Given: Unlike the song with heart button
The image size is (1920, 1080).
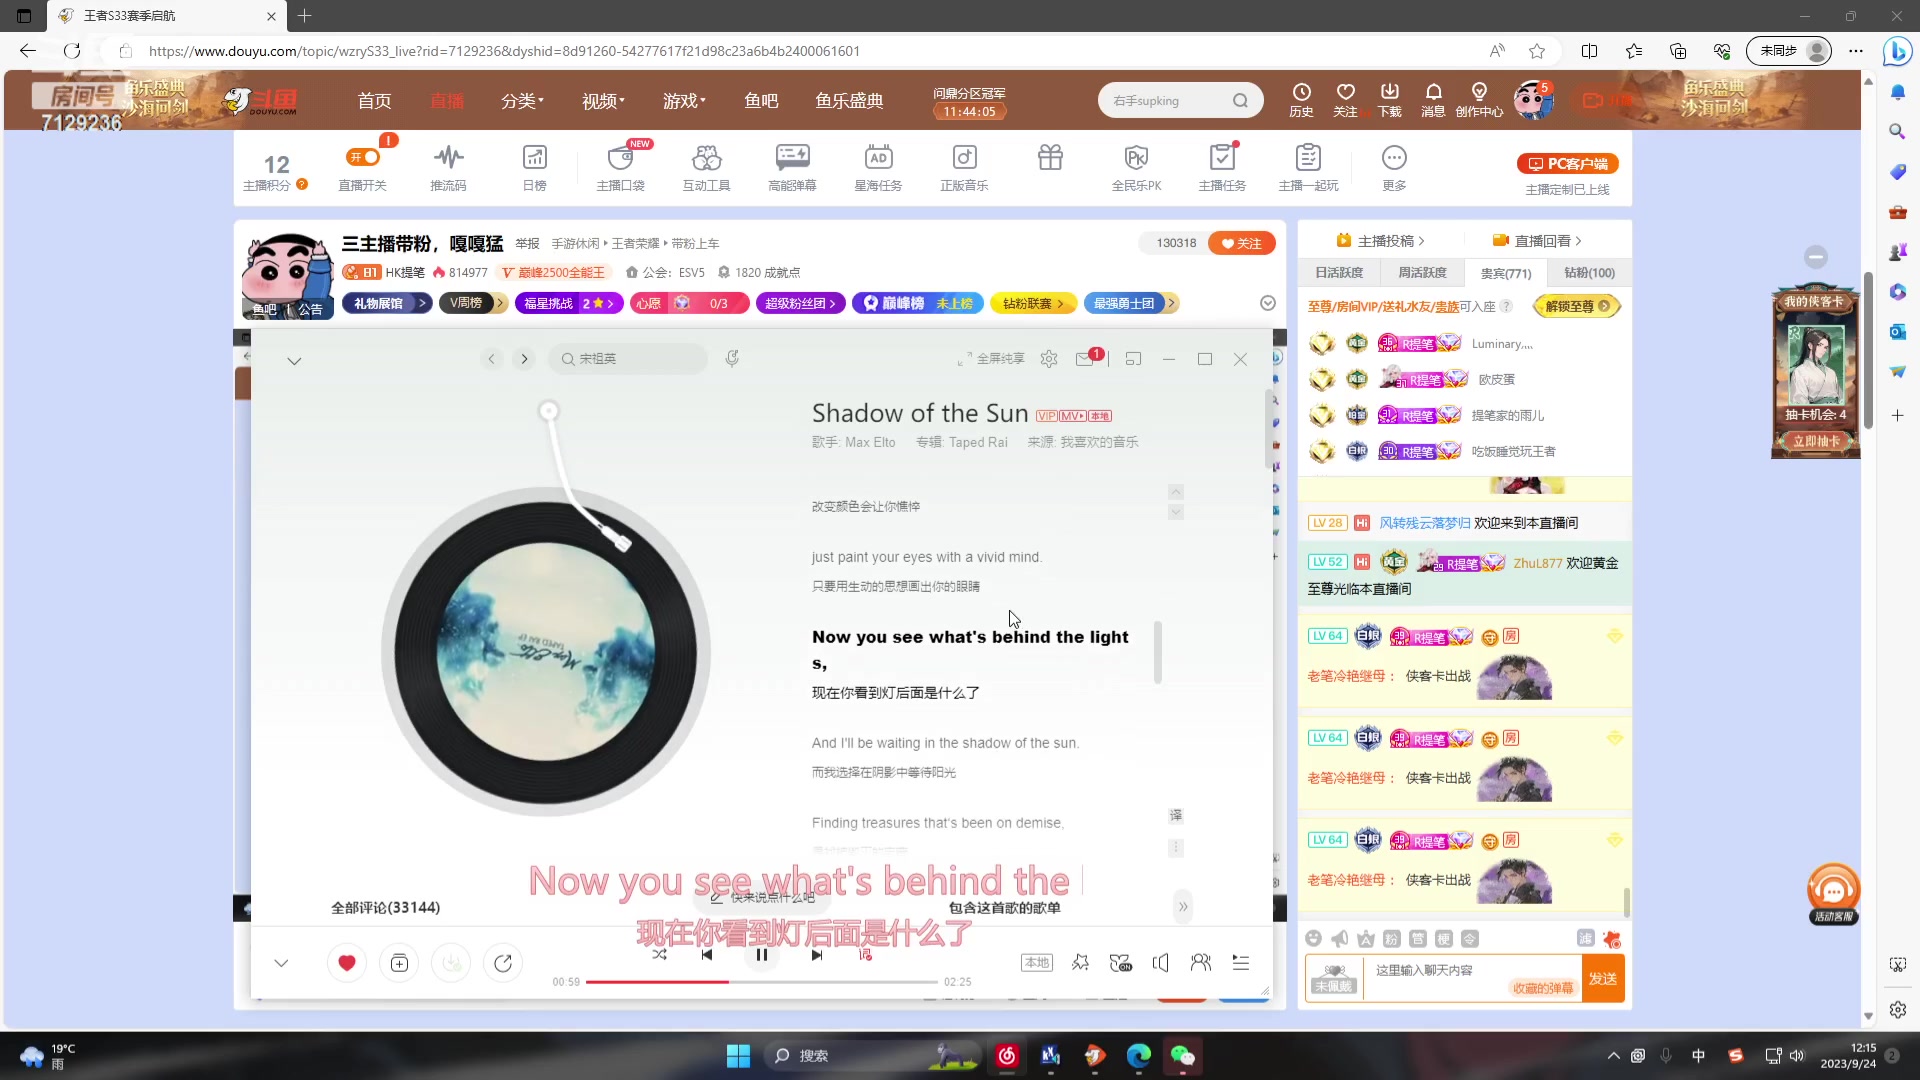Looking at the screenshot, I should [347, 963].
